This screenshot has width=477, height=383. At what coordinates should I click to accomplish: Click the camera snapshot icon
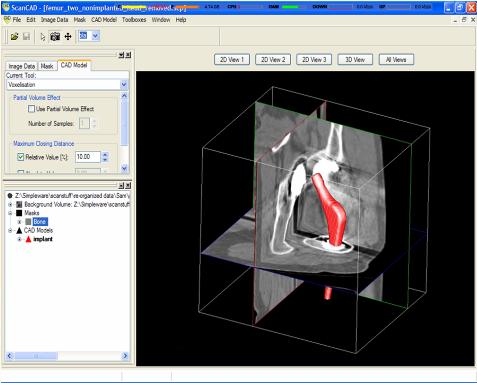point(55,36)
